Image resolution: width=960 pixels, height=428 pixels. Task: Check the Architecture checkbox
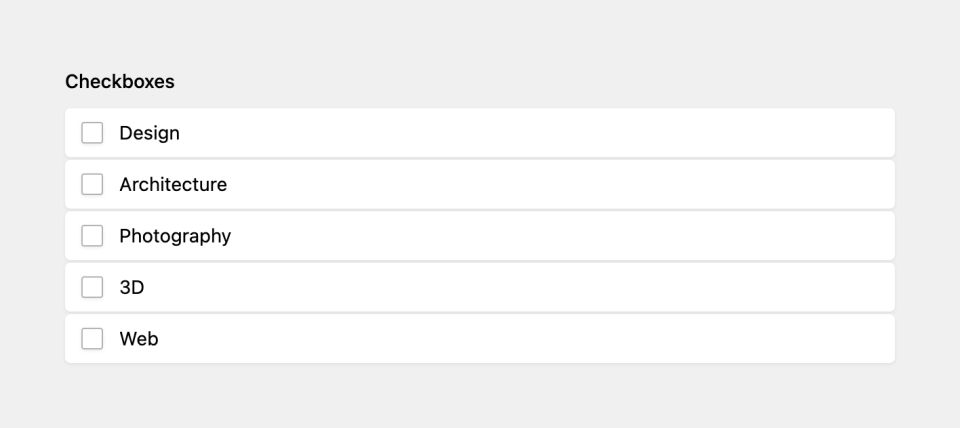coord(92,184)
